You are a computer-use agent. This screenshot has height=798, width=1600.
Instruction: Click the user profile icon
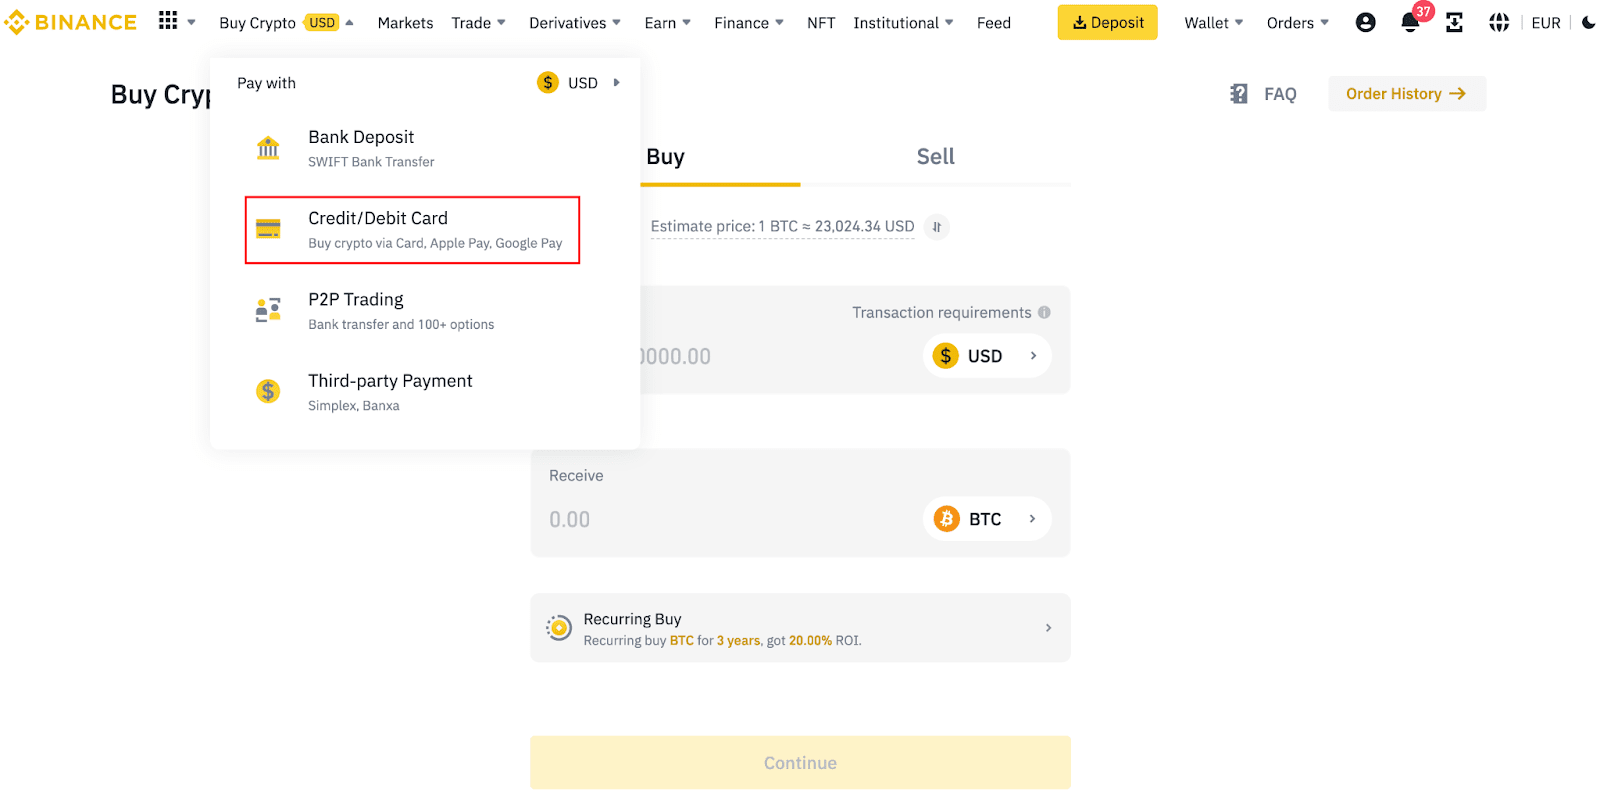(1365, 22)
